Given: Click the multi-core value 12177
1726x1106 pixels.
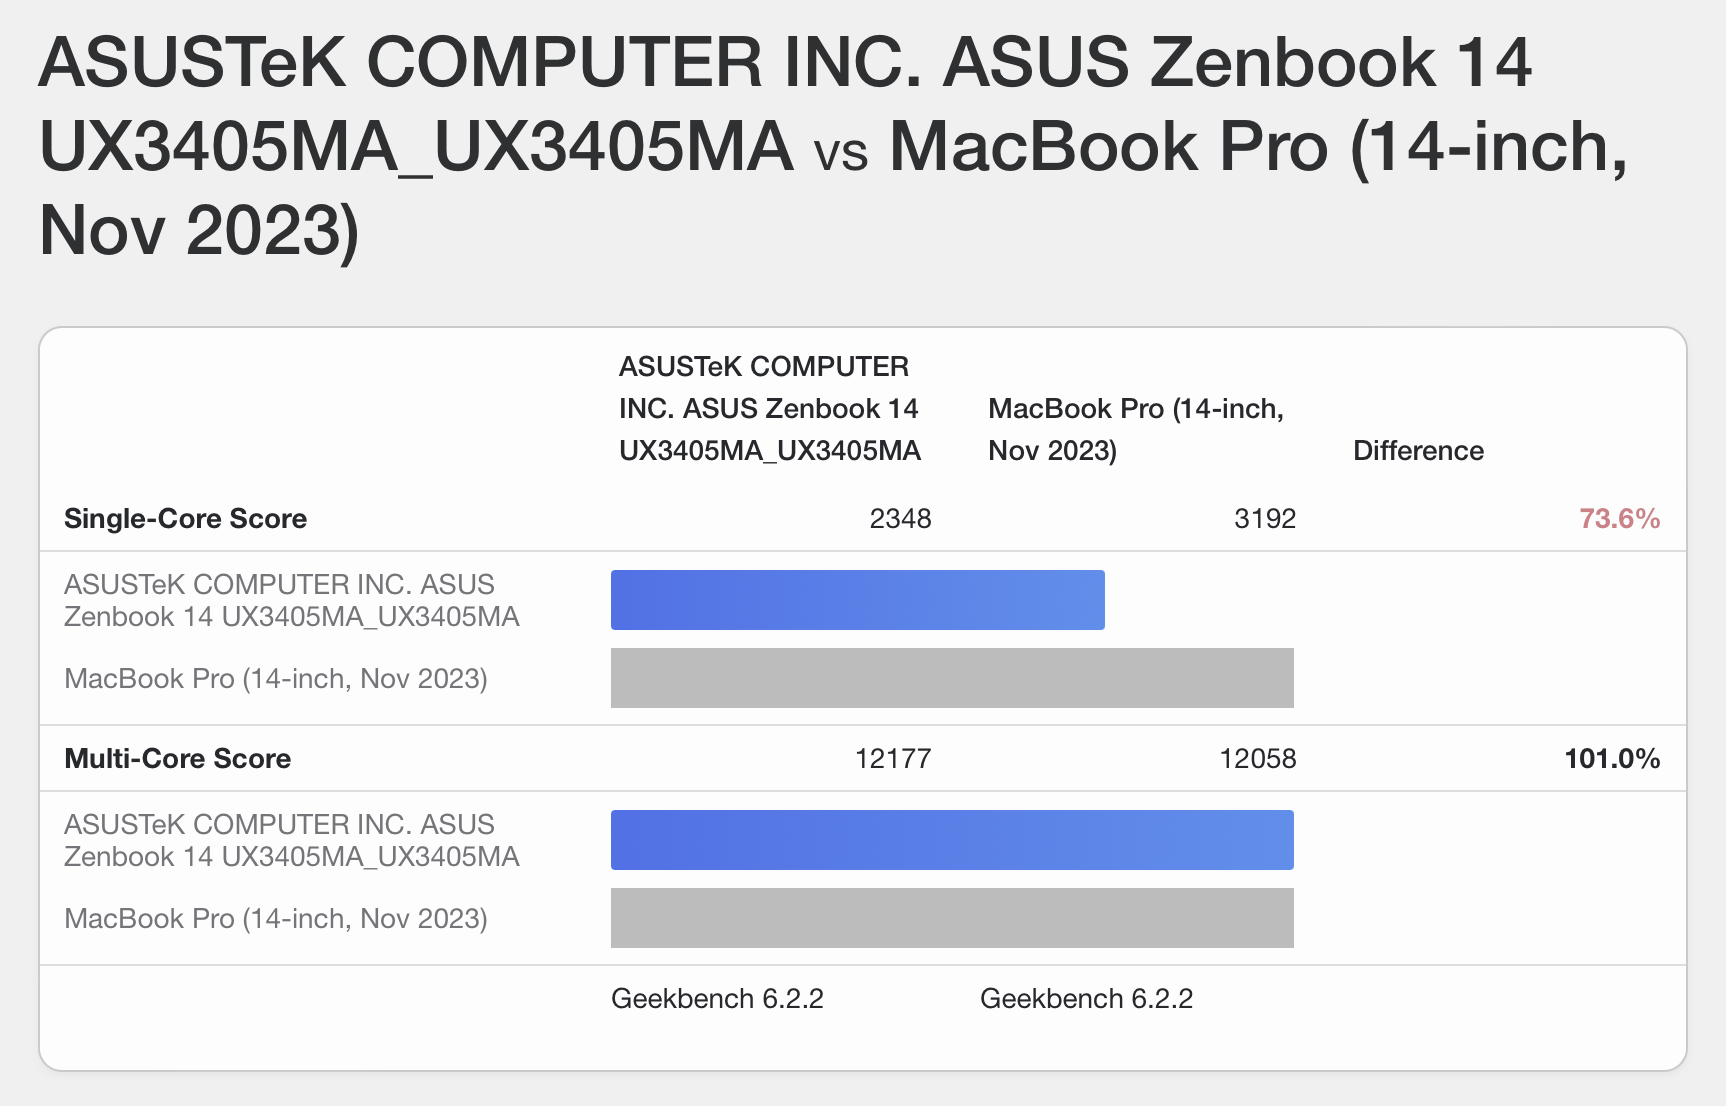Looking at the screenshot, I should 893,759.
